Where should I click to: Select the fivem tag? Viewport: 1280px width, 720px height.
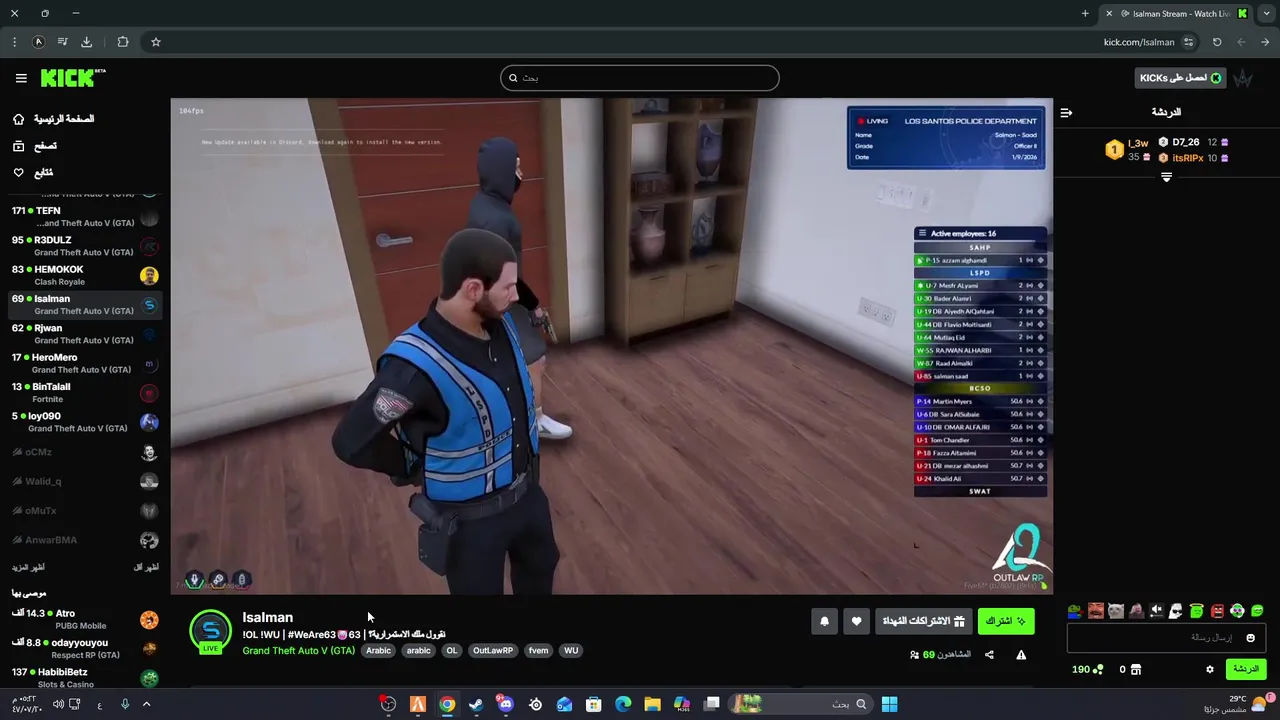538,651
